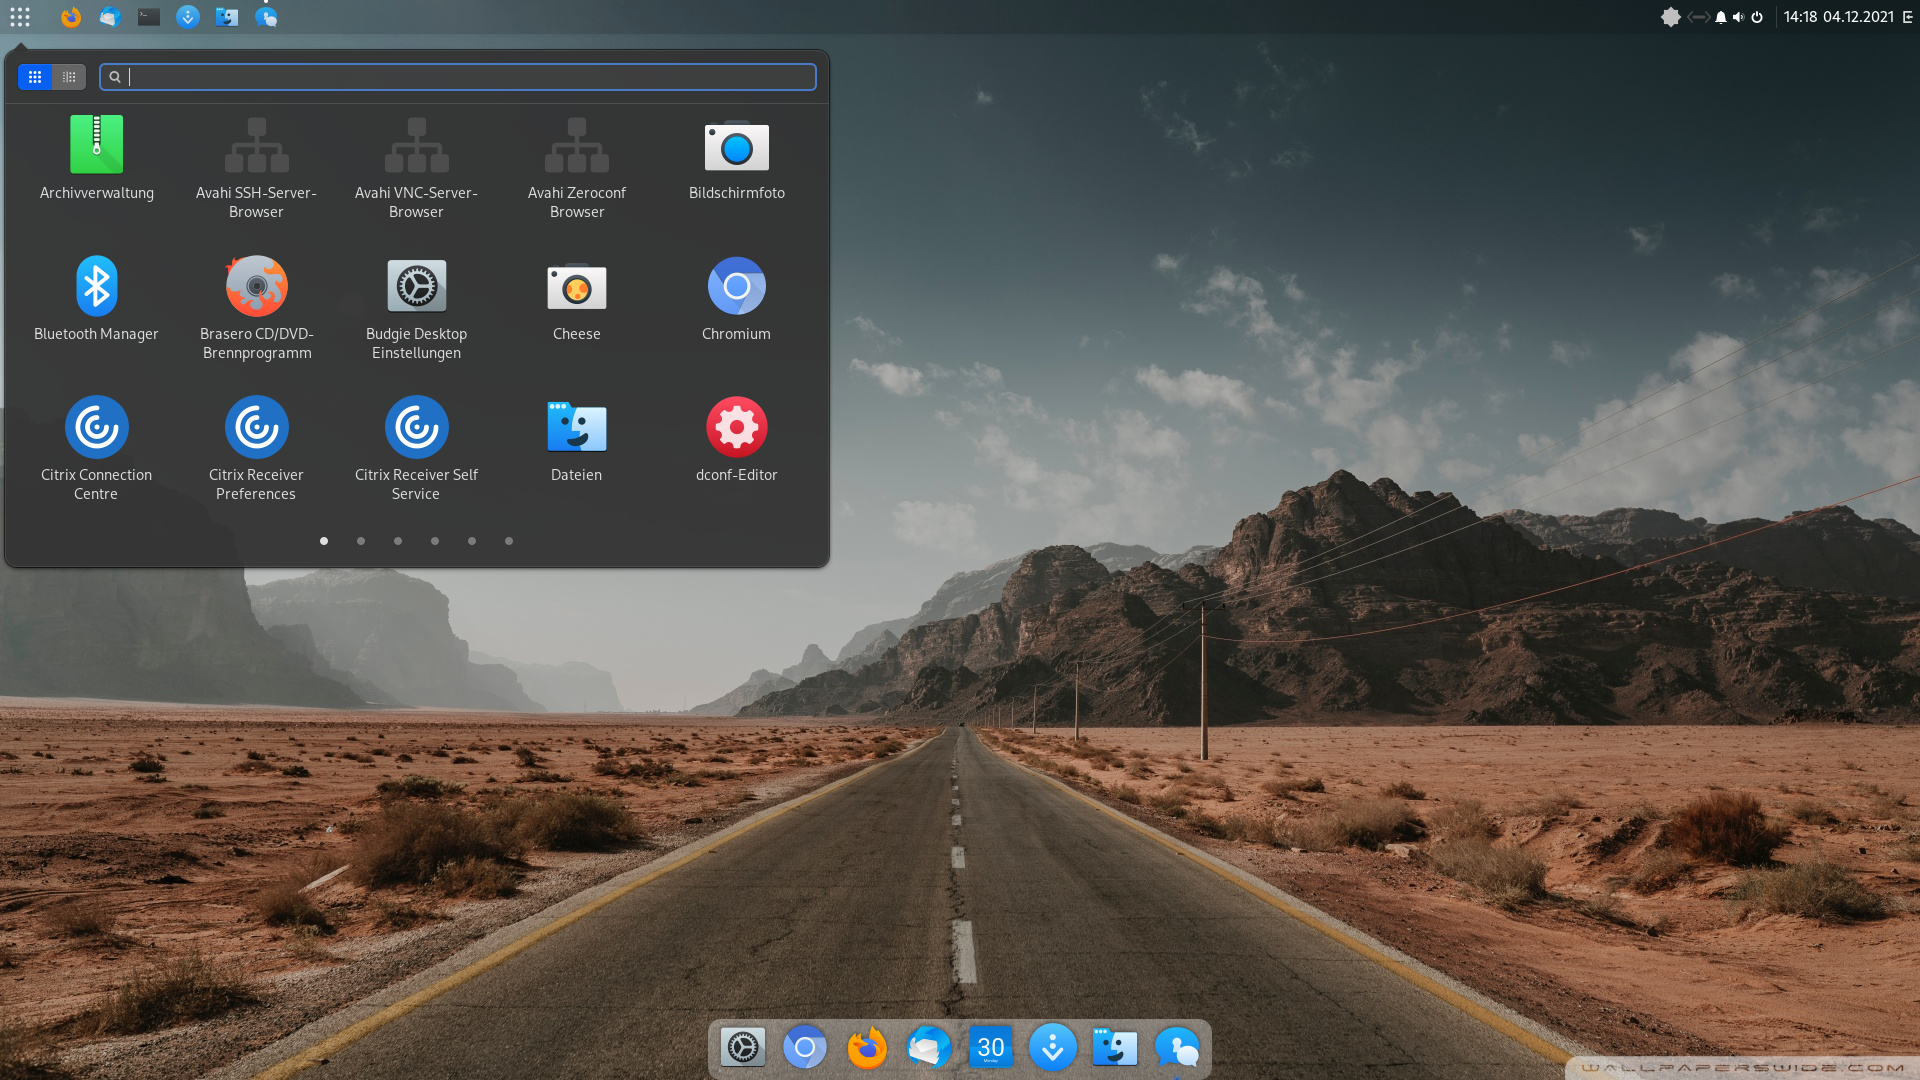Open Citrix Connection Centre
The image size is (1920, 1080).
coord(96,425)
